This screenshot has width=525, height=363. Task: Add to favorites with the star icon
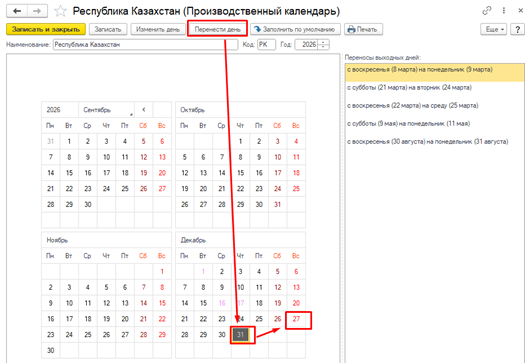(x=60, y=11)
